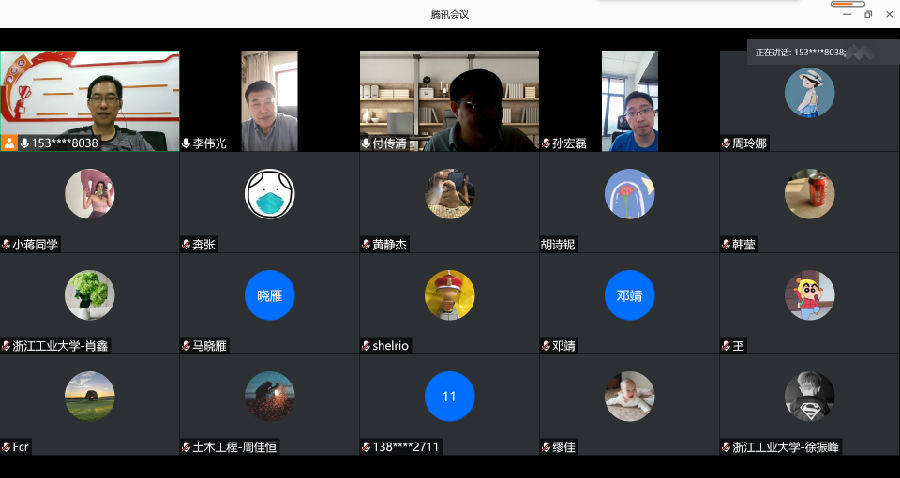Click muted mic icon next to 孙宏磊

tap(546, 144)
